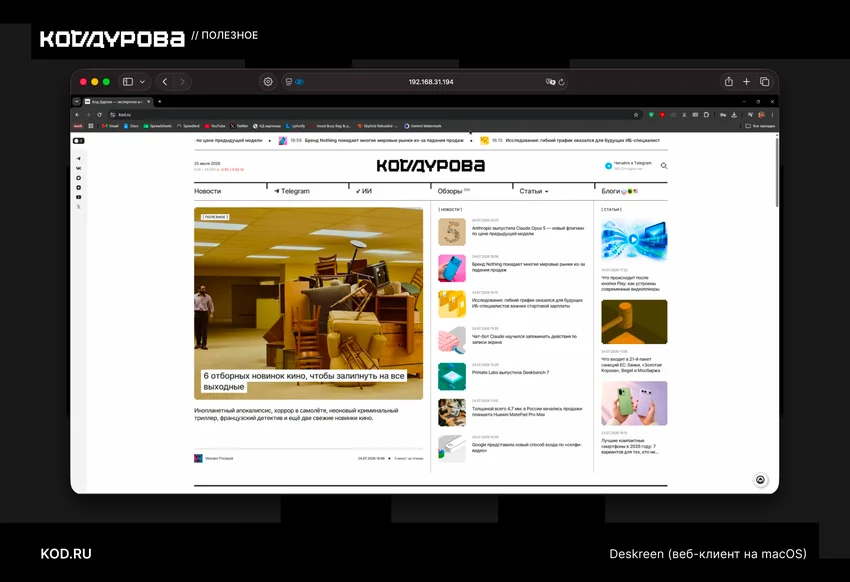The height and width of the screenshot is (582, 850).
Task: Expand the Все закладки bookmarks folder
Action: (x=760, y=126)
